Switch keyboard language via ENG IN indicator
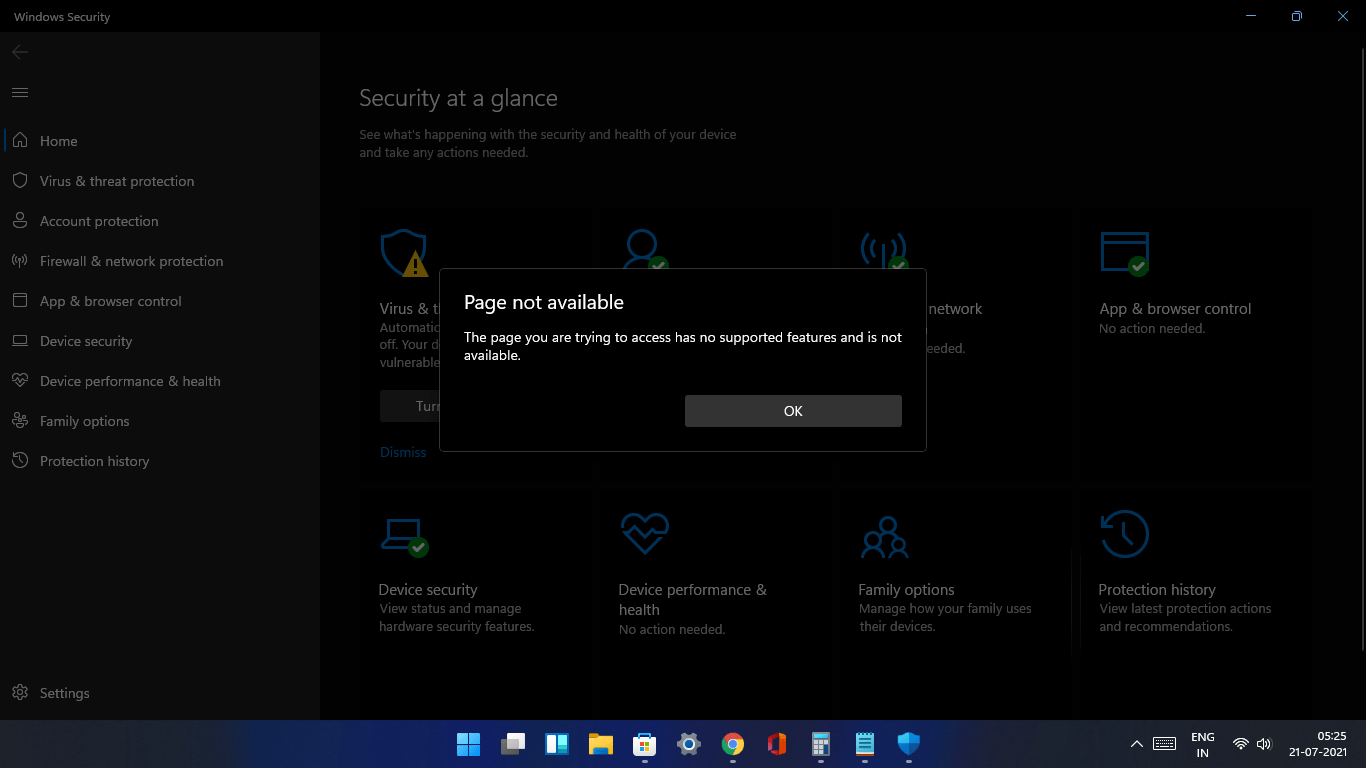This screenshot has height=768, width=1366. click(x=1202, y=744)
